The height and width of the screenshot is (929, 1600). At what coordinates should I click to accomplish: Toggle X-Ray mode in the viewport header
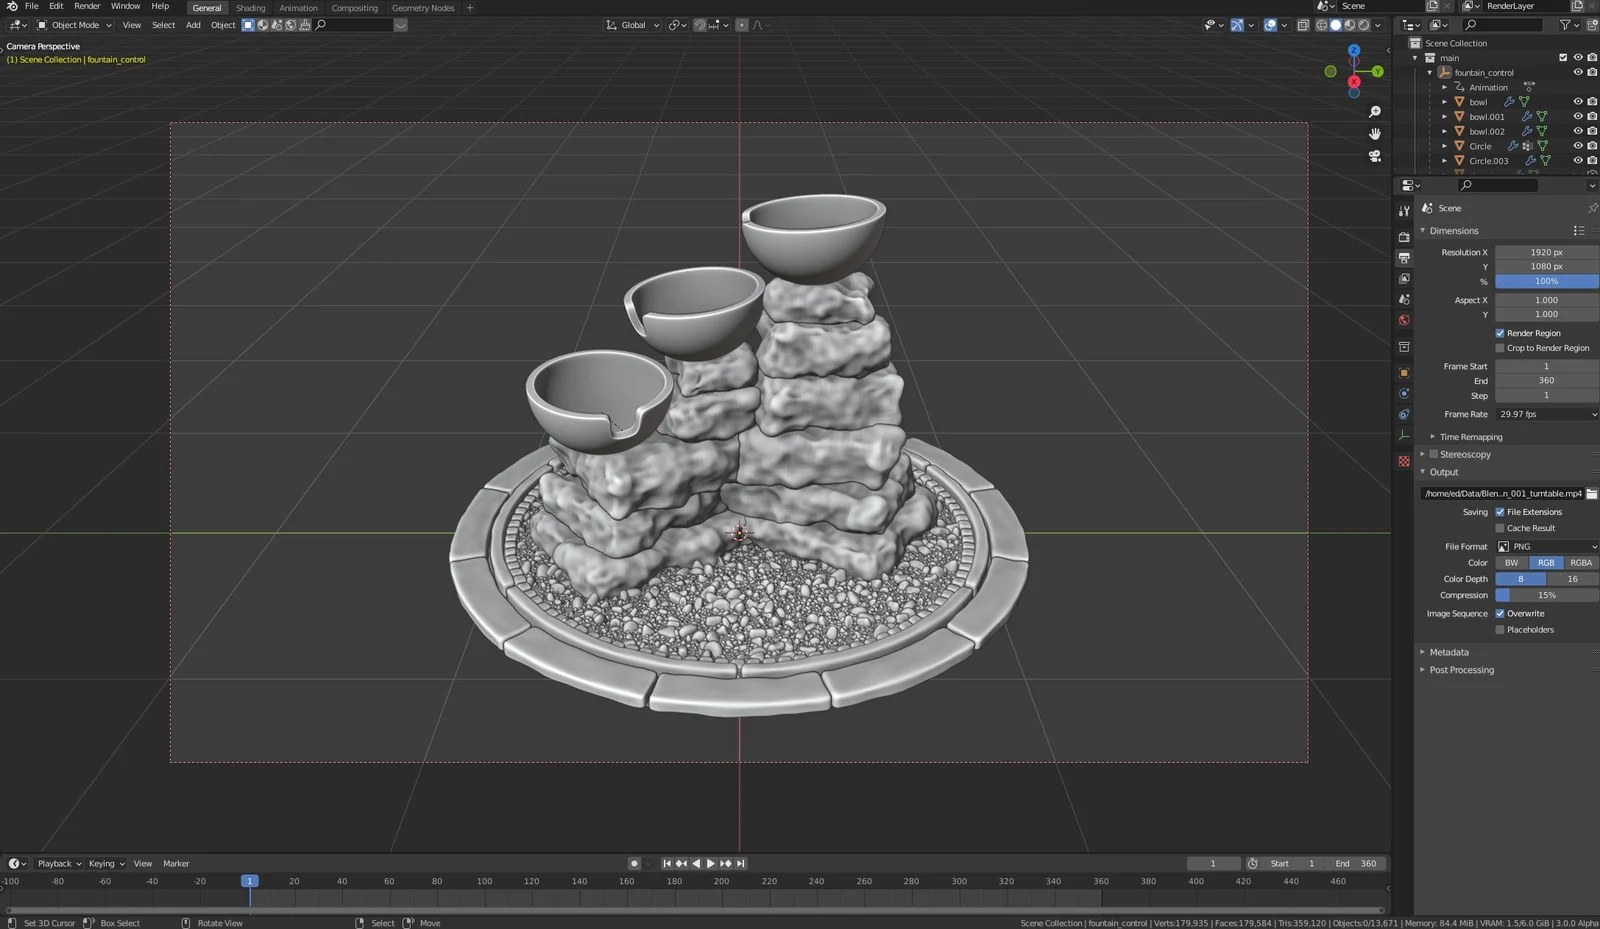pos(1303,25)
